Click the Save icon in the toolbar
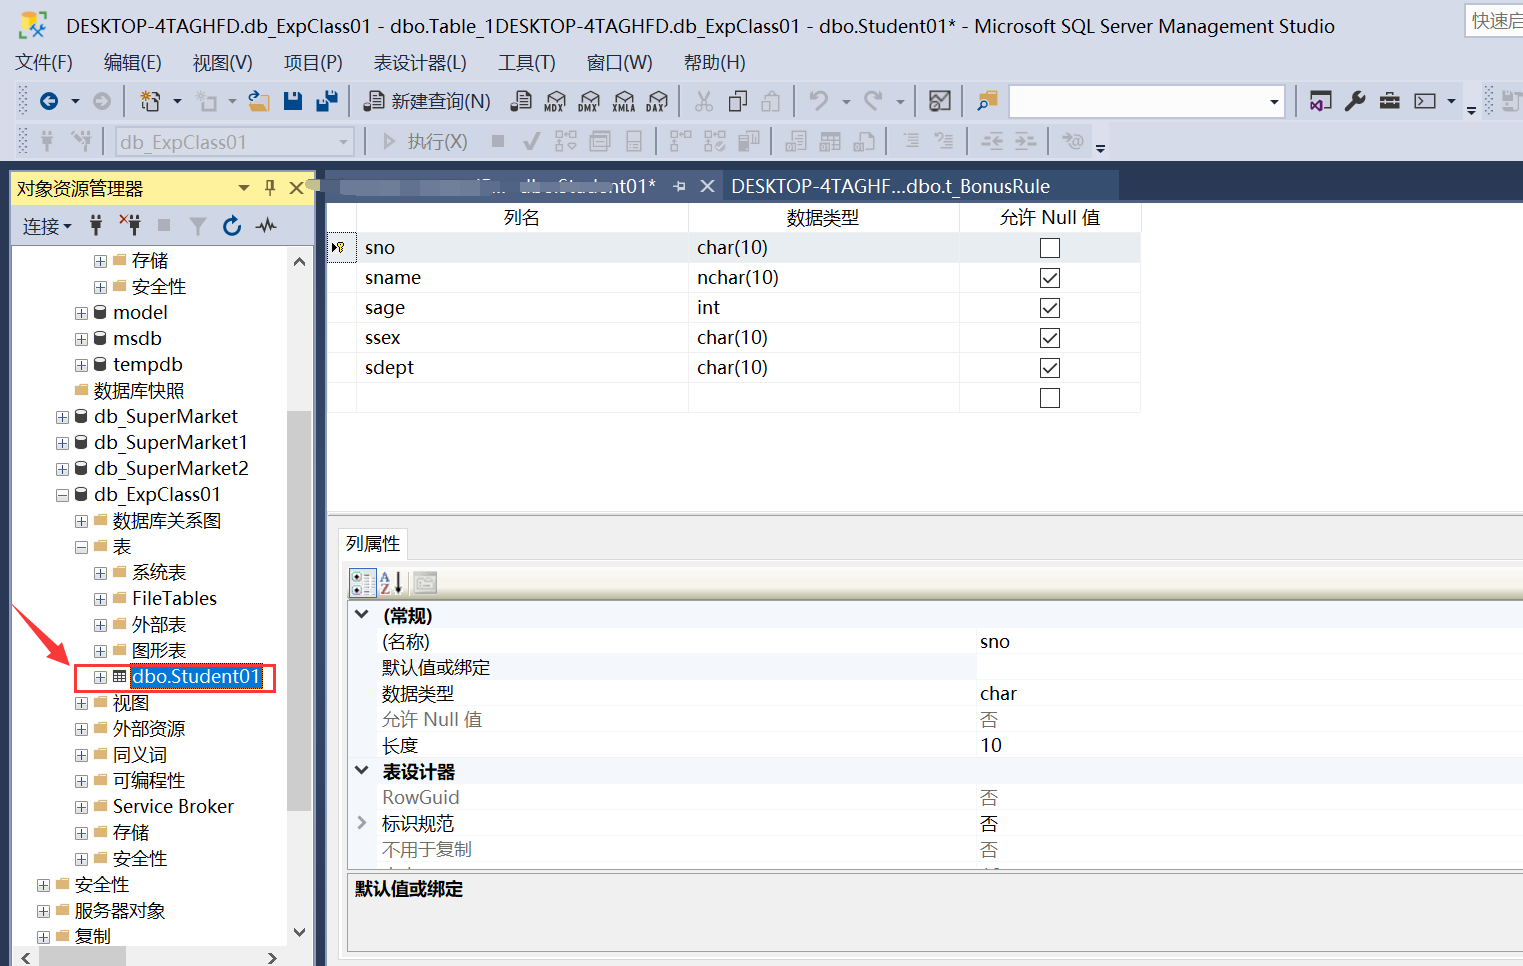Viewport: 1523px width, 966px height. pyautogui.click(x=291, y=101)
